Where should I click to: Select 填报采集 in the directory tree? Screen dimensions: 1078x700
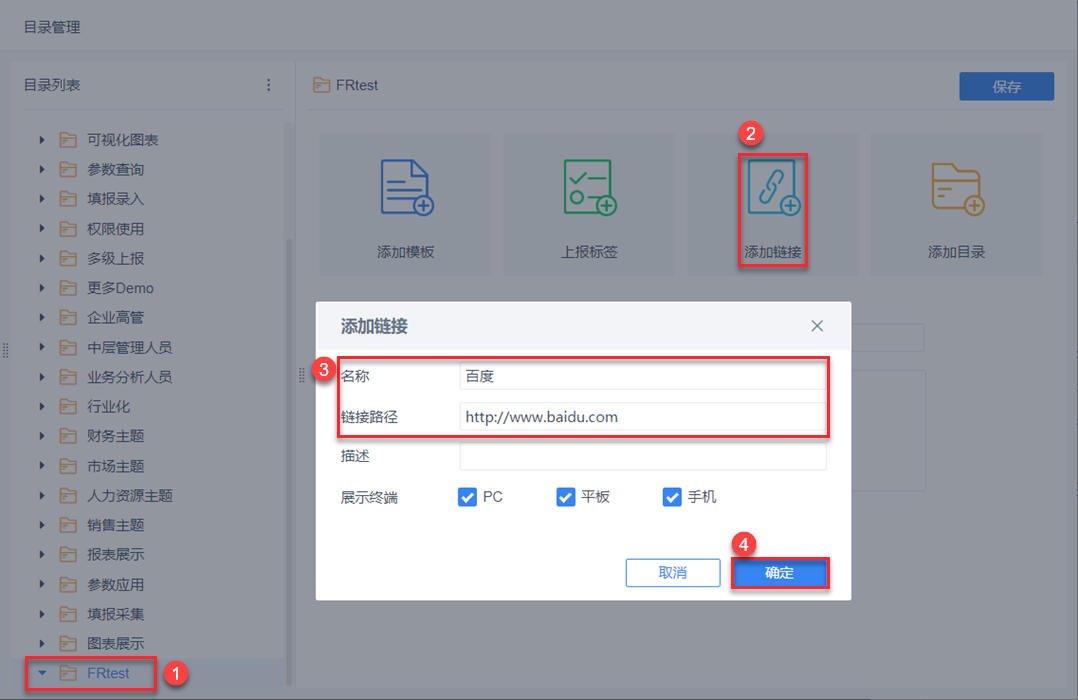(x=116, y=614)
